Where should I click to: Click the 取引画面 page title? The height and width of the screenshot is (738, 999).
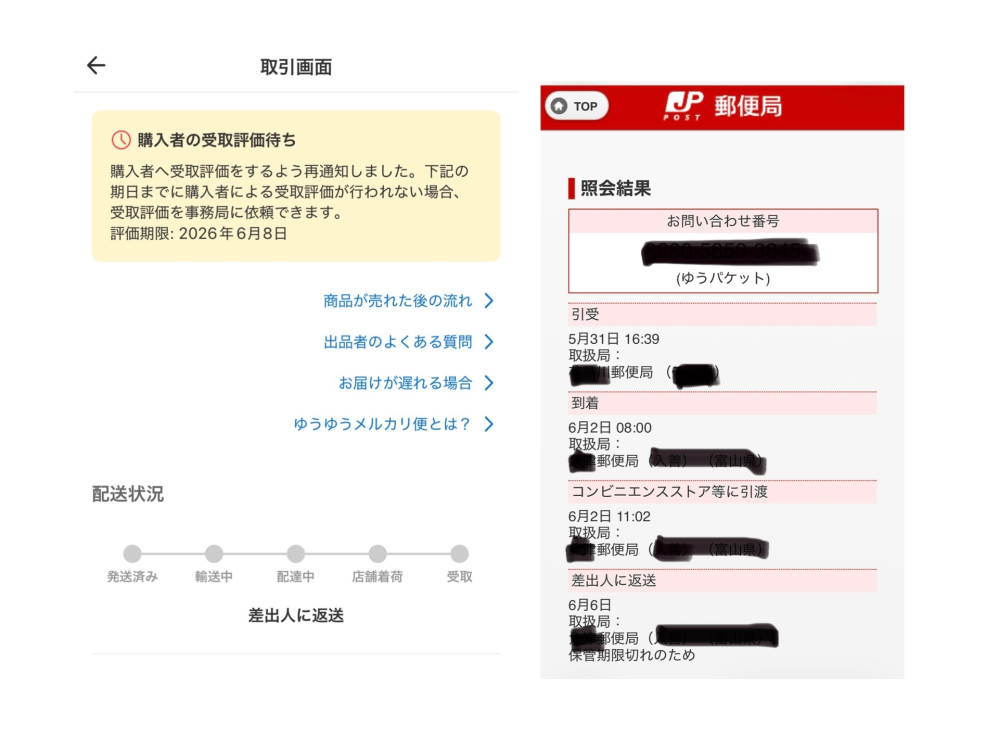296,67
